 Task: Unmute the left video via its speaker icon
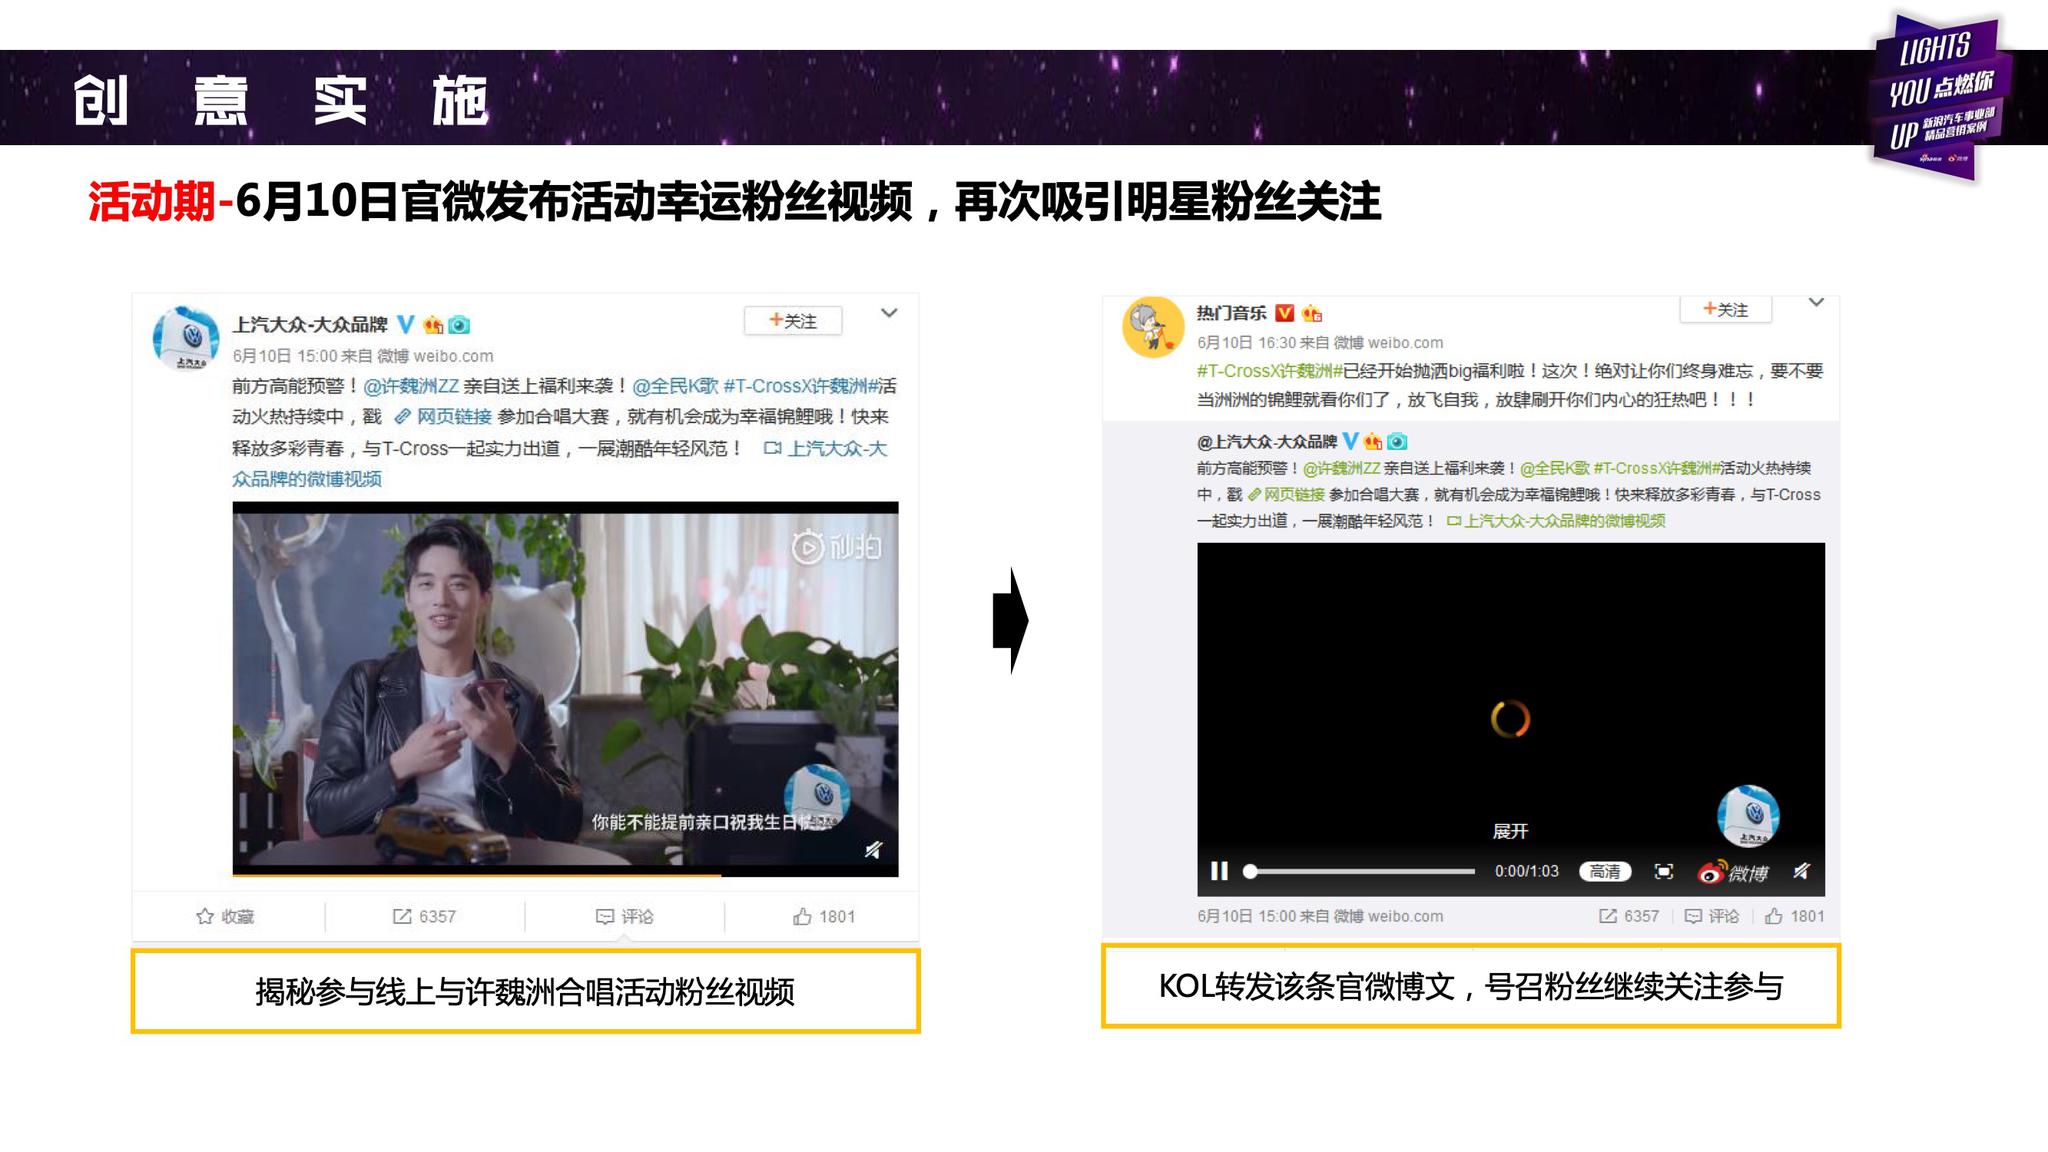pos(873,850)
